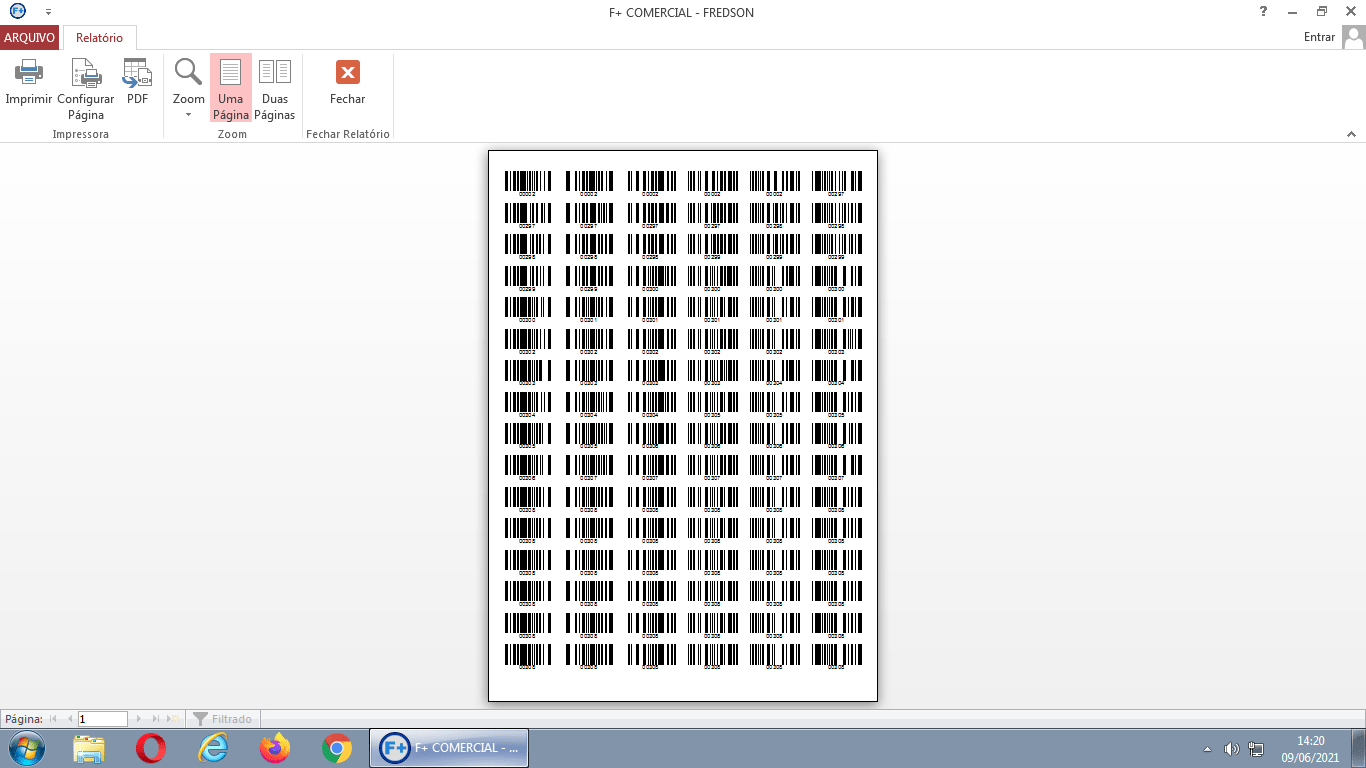Select the Relatório ribbon tab
This screenshot has height=768, width=1366.
pyautogui.click(x=99, y=38)
